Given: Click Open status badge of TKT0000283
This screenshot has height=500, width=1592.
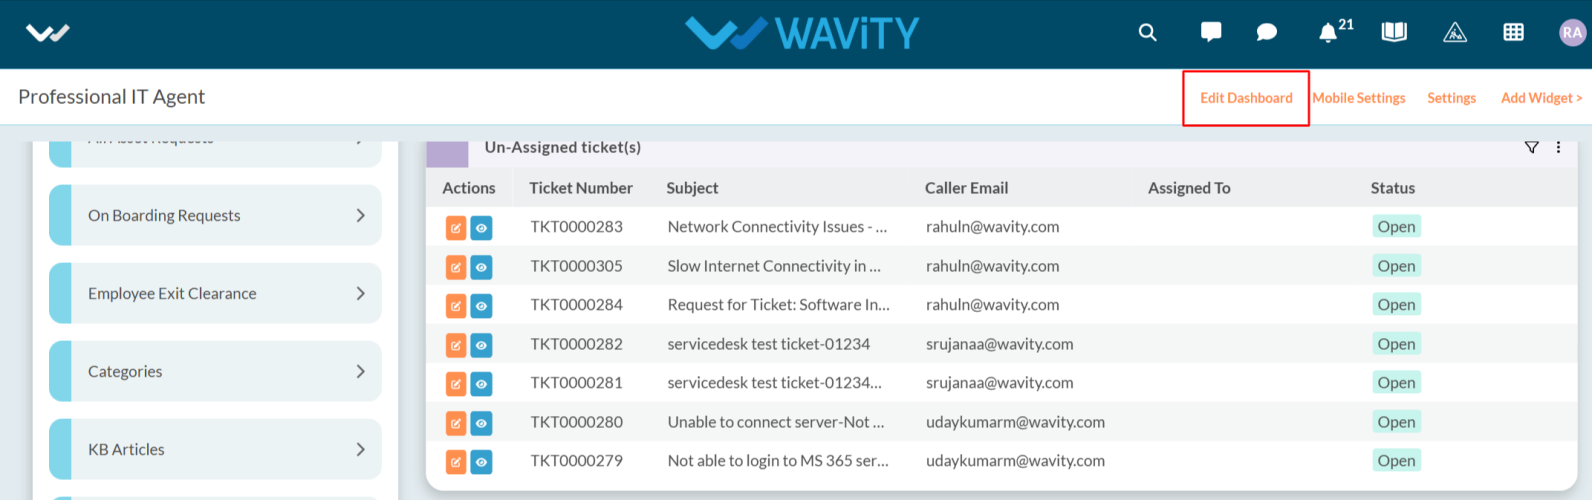Looking at the screenshot, I should (1396, 227).
